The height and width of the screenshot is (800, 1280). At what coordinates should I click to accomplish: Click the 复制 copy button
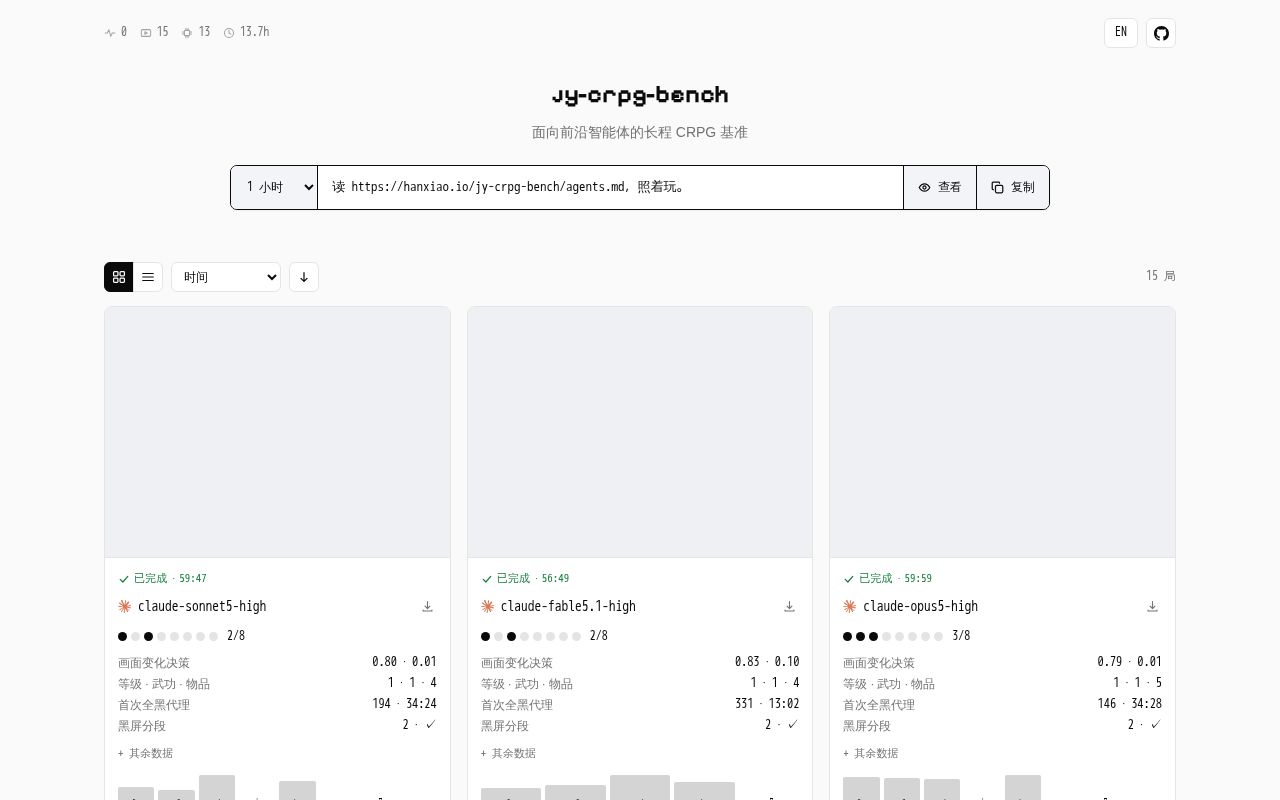coord(1013,187)
